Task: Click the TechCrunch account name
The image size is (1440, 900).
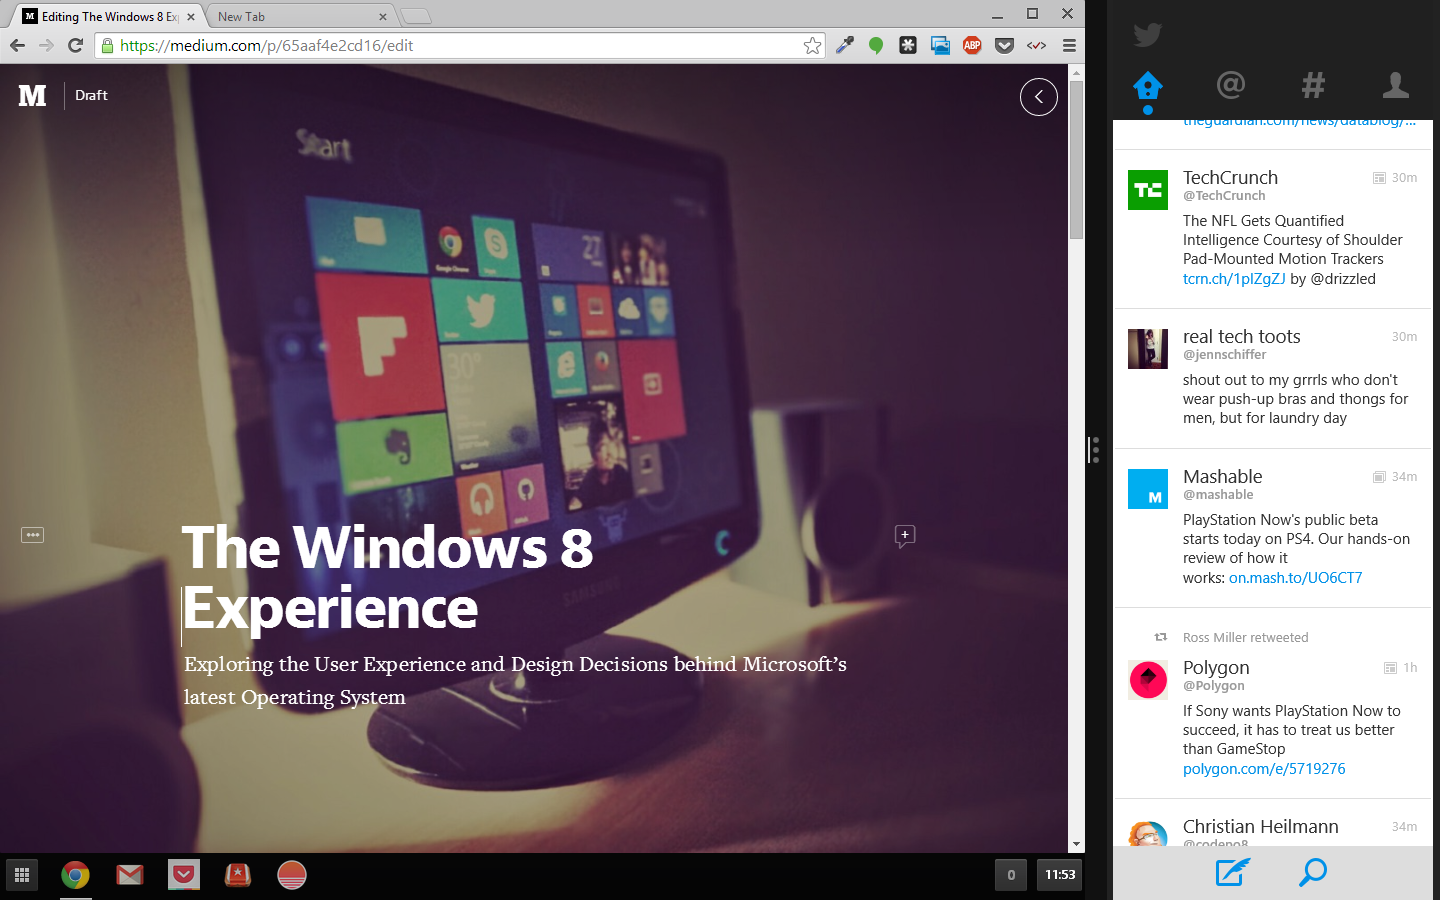Action: tap(1230, 177)
